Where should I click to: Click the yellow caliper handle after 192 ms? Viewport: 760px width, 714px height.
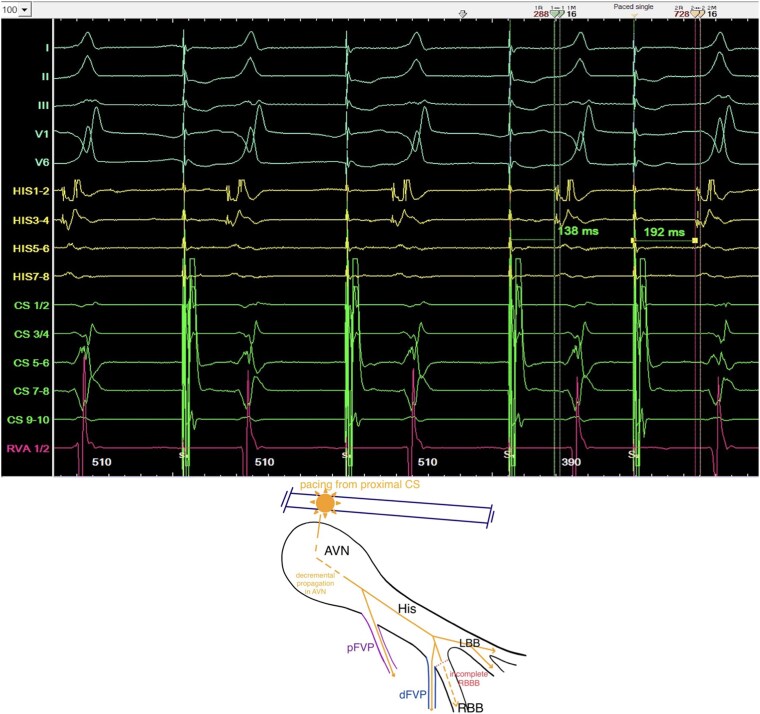pyautogui.click(x=695, y=240)
